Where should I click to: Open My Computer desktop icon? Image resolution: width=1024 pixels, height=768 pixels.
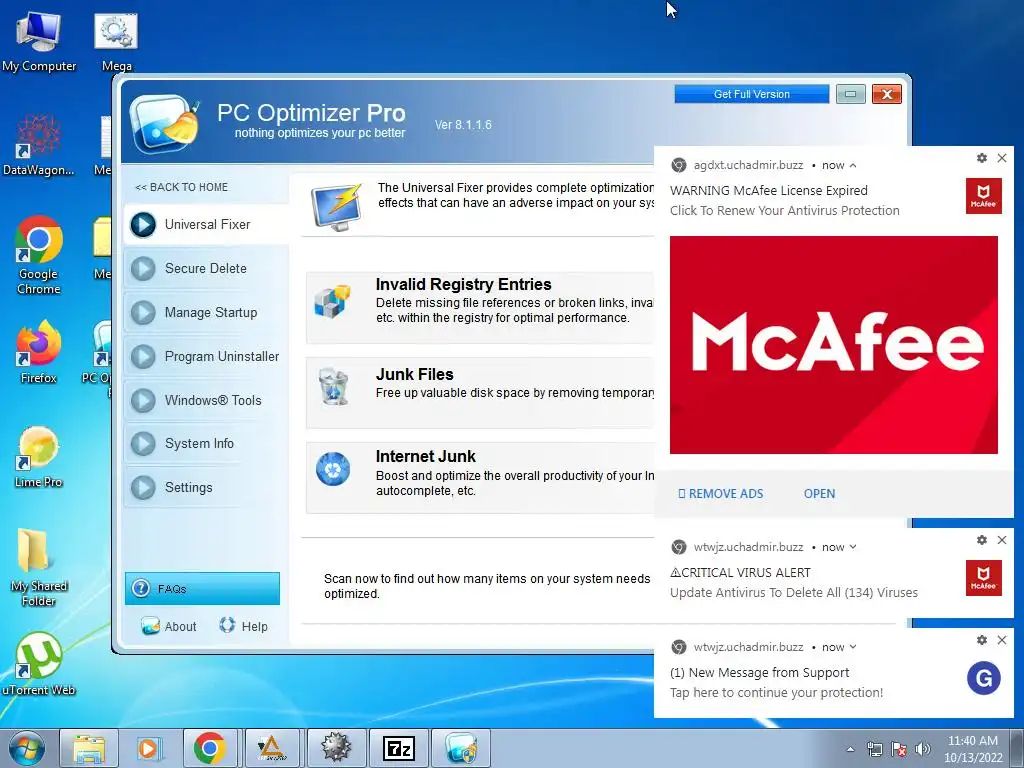tap(39, 40)
